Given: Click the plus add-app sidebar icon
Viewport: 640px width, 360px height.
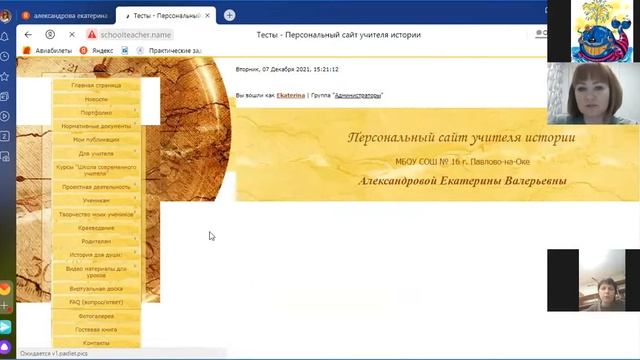Looking at the screenshot, I should pos(5,306).
